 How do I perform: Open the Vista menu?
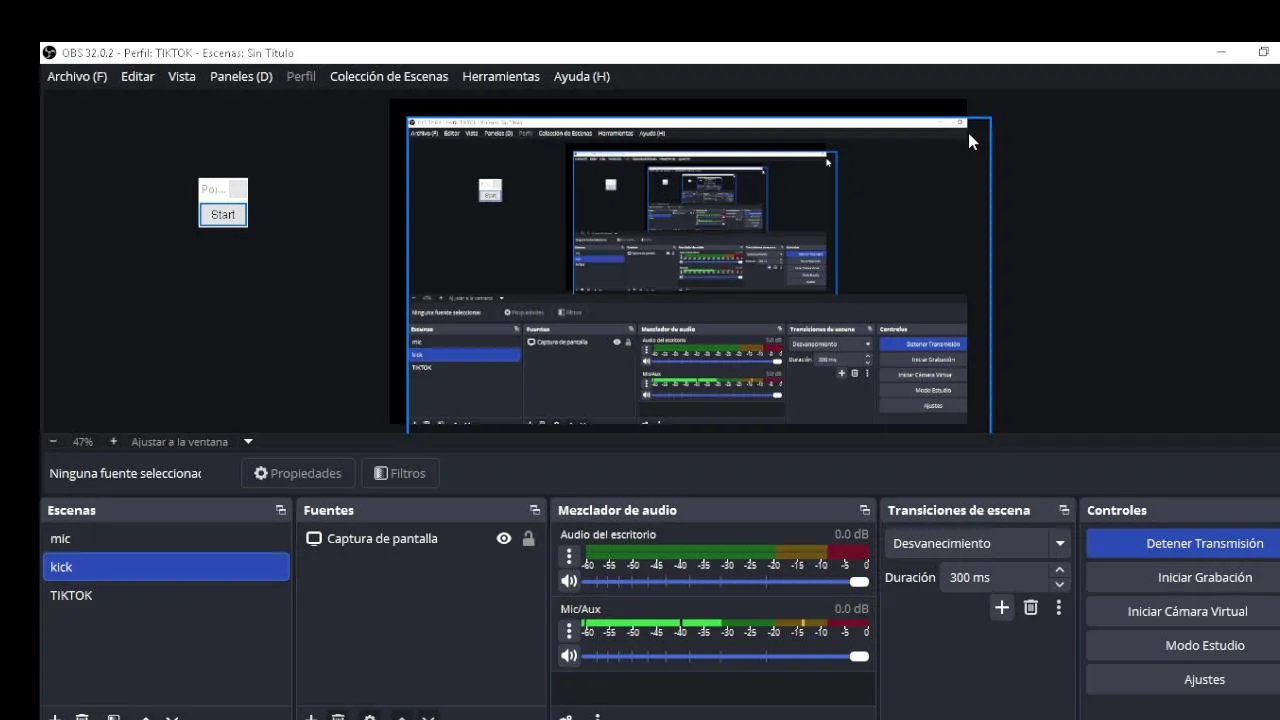coord(182,76)
